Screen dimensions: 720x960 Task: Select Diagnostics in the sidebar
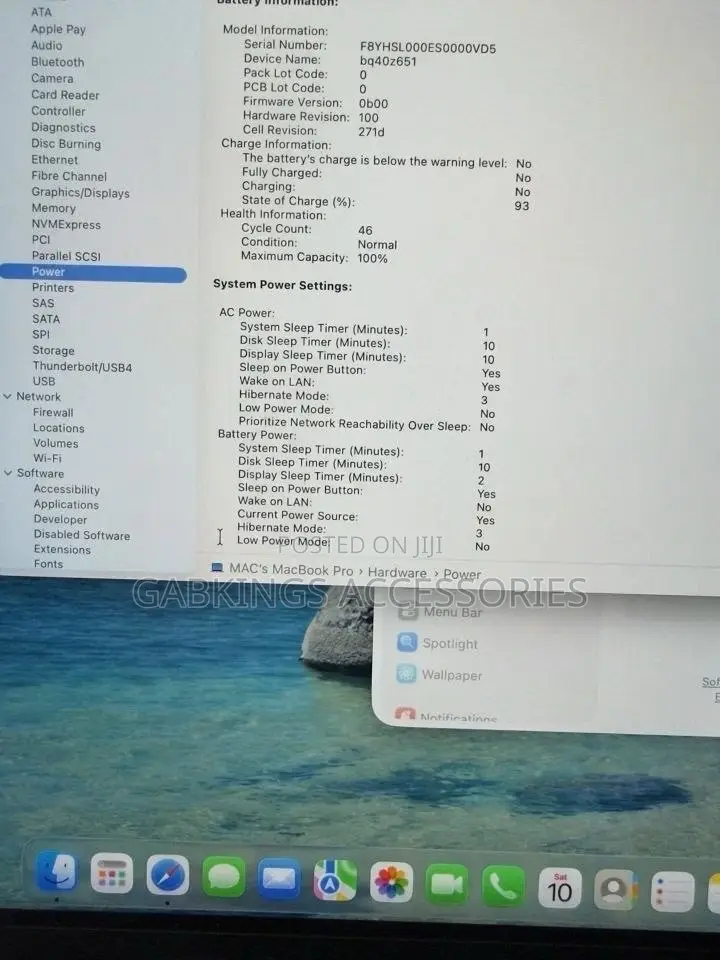tap(63, 127)
